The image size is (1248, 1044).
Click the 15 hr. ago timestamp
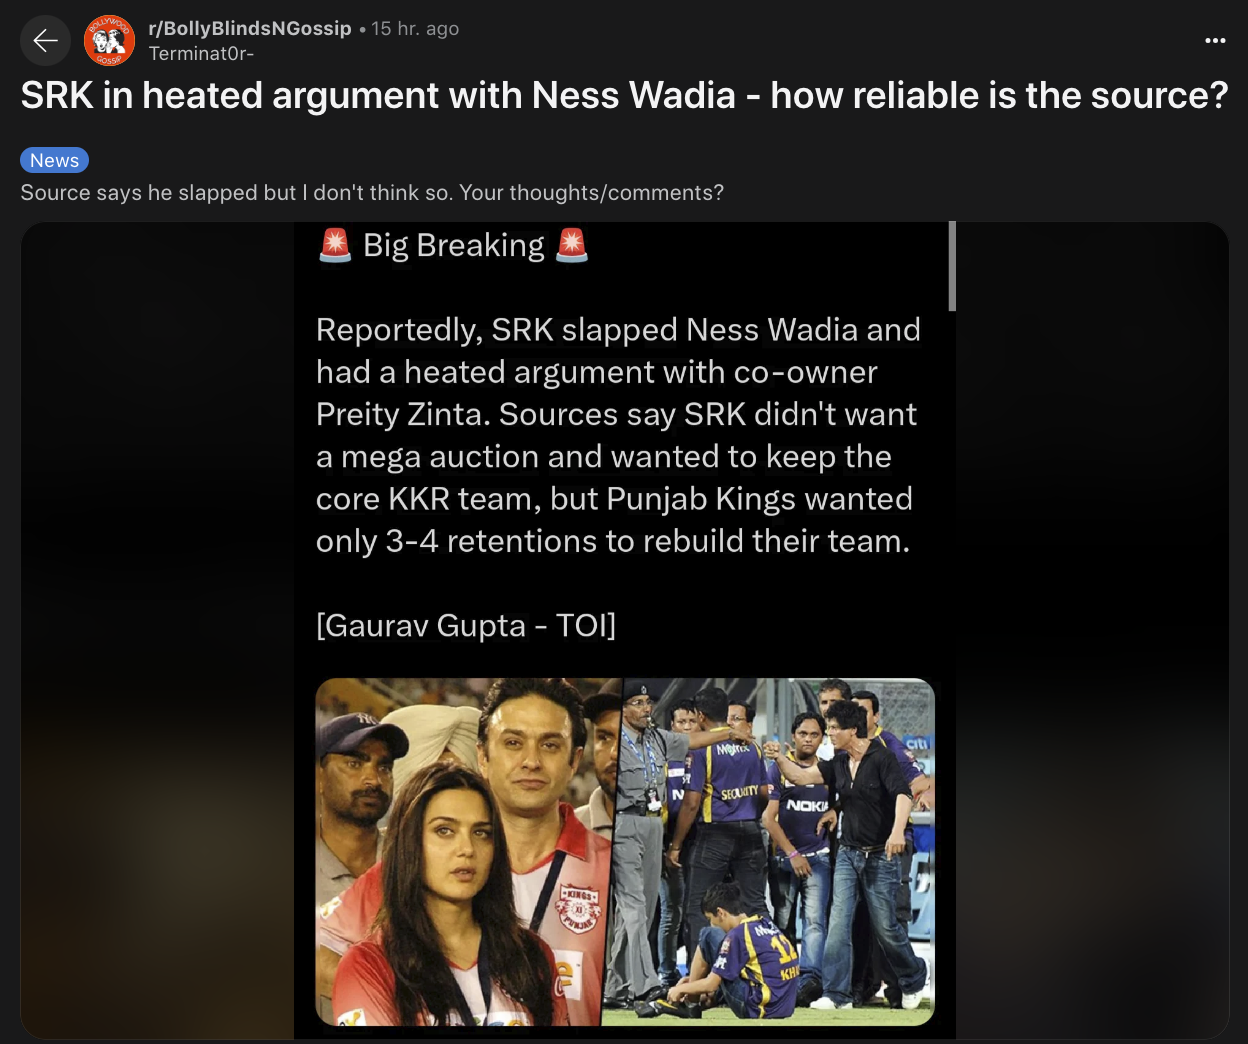tap(415, 29)
